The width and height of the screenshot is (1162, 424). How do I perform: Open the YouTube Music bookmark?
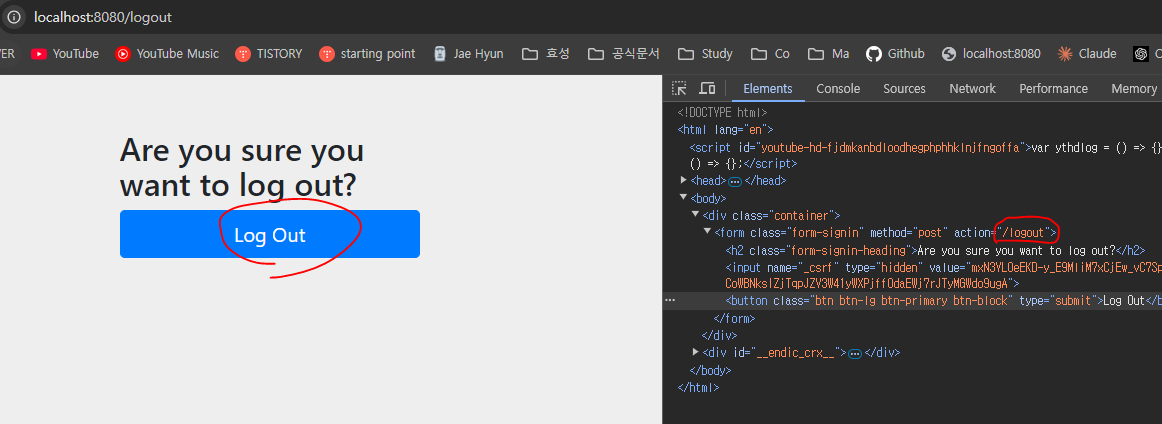[x=167, y=53]
